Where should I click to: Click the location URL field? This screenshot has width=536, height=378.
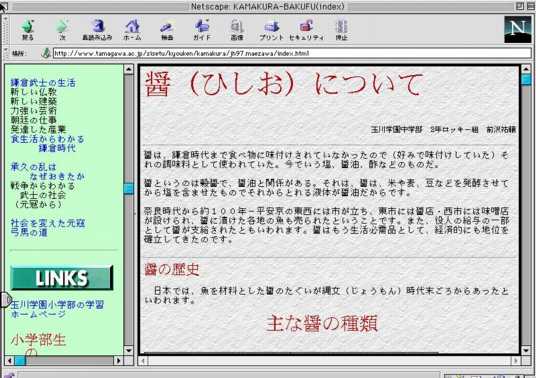pos(292,53)
